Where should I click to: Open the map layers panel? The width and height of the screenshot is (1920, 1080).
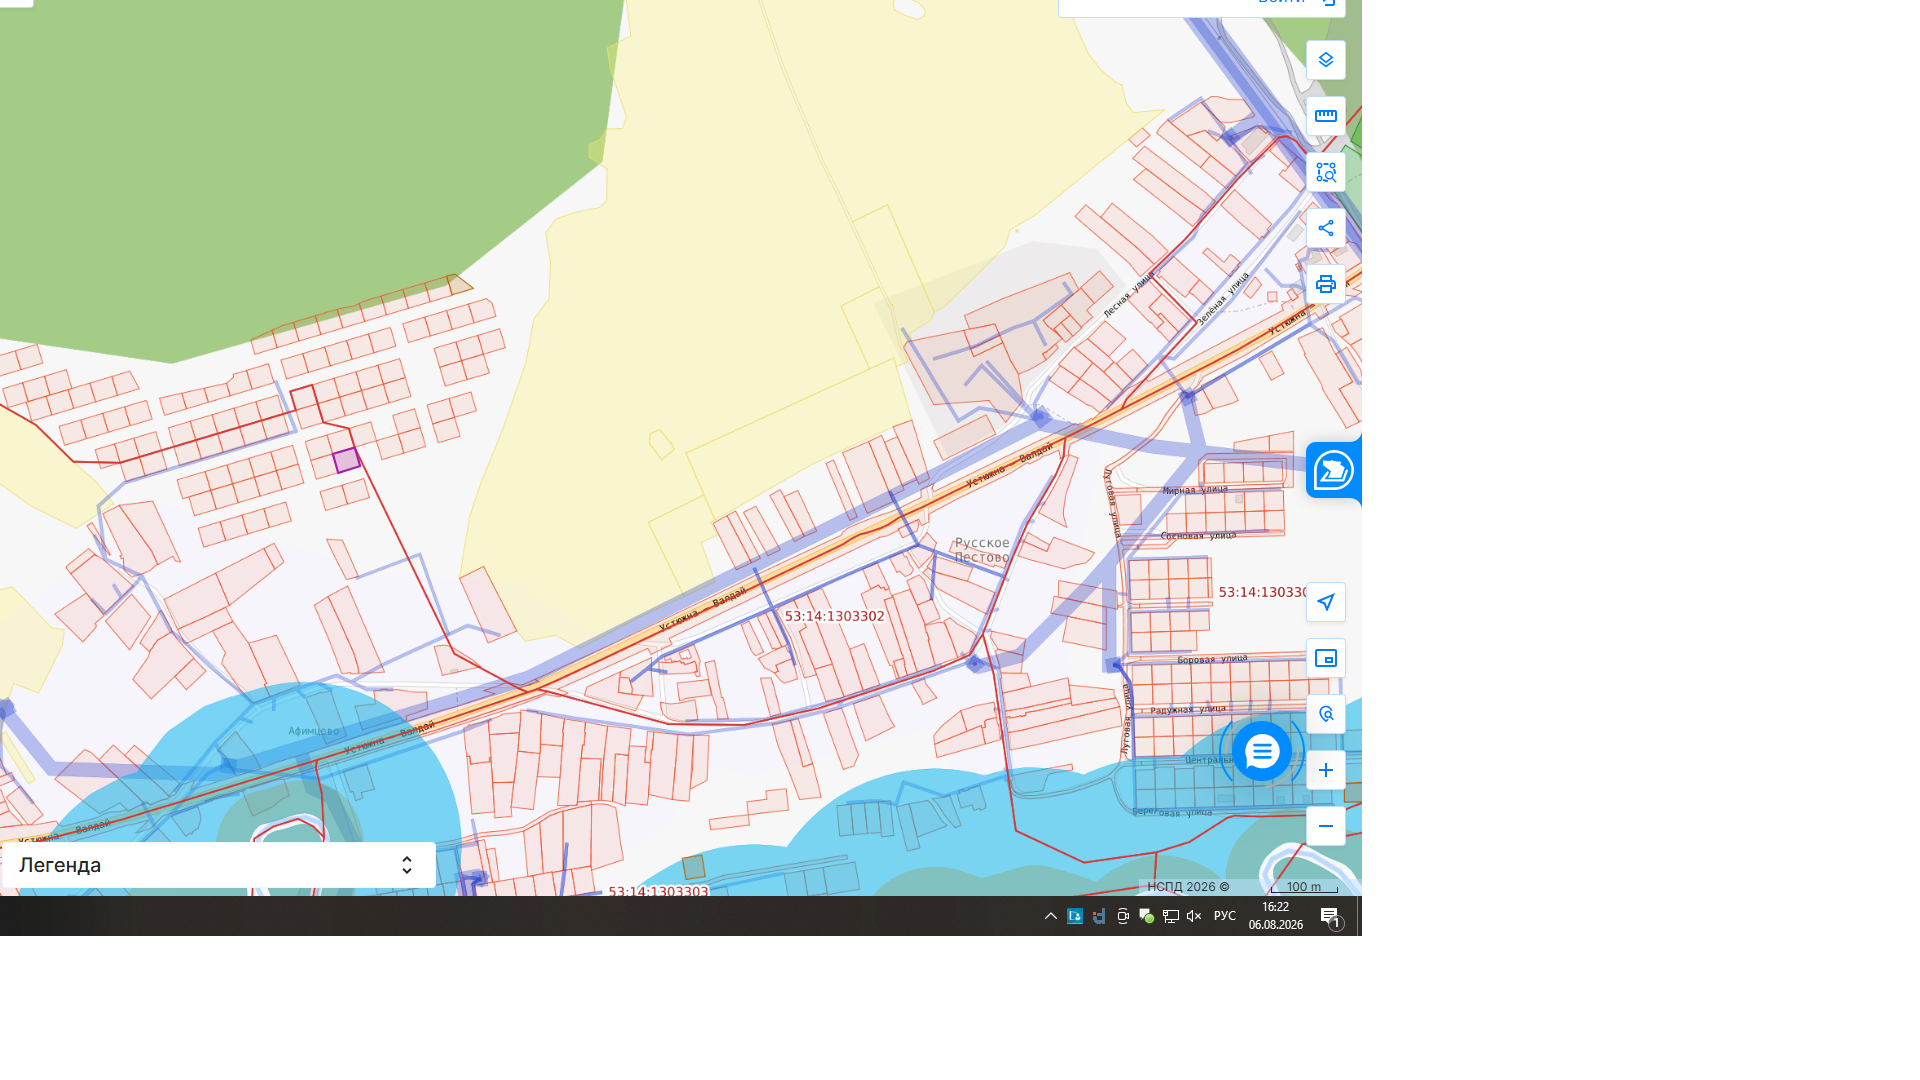(1325, 60)
